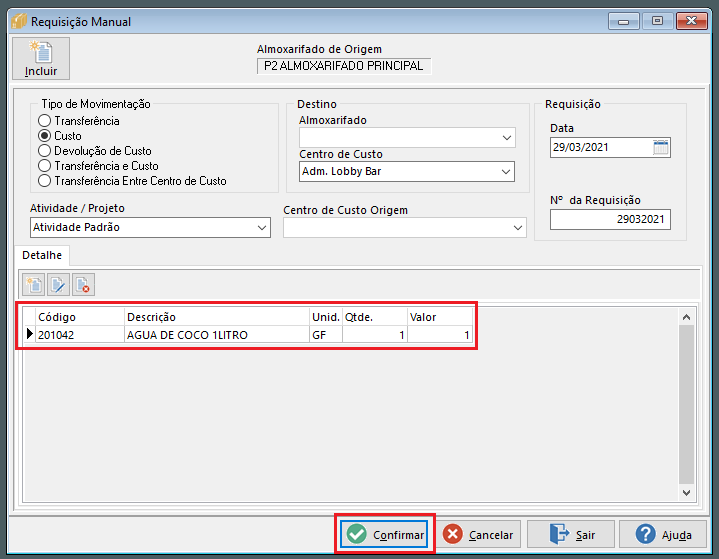
Task: Open the calendar picker for Data
Action: pos(660,148)
